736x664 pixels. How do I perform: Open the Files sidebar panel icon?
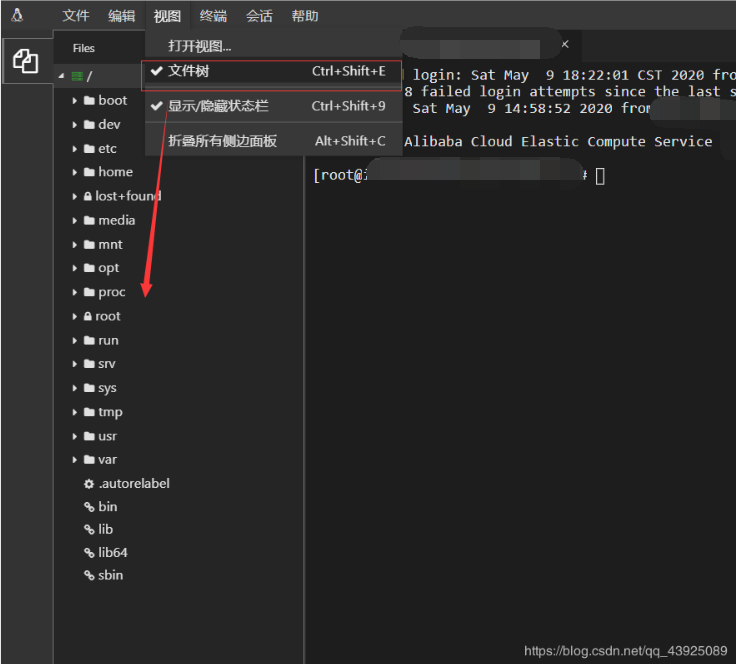coord(25,61)
